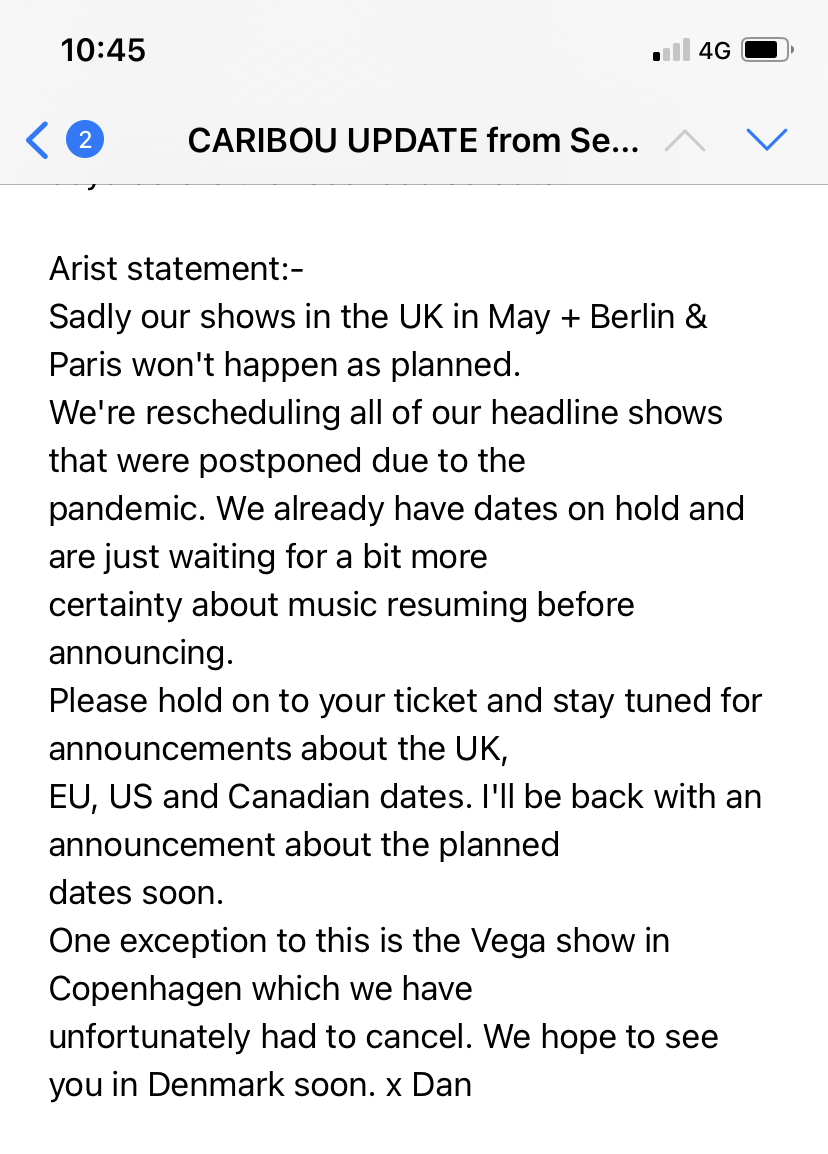Screen dimensions: 828x1154
Task: Tap the 'x Dan' signature at the end
Action: coord(429,1085)
